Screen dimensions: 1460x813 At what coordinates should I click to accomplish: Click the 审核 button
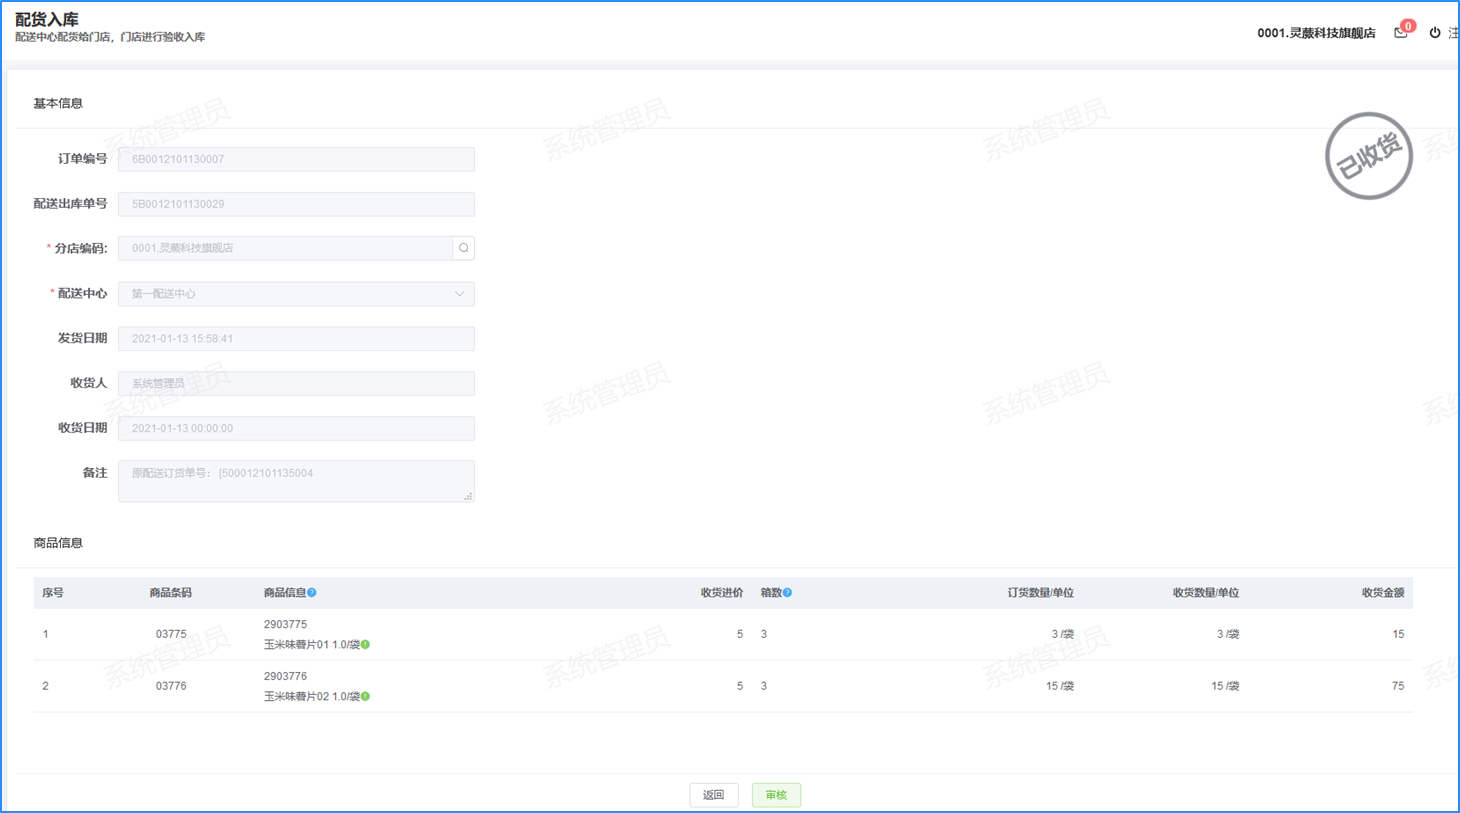click(x=776, y=795)
